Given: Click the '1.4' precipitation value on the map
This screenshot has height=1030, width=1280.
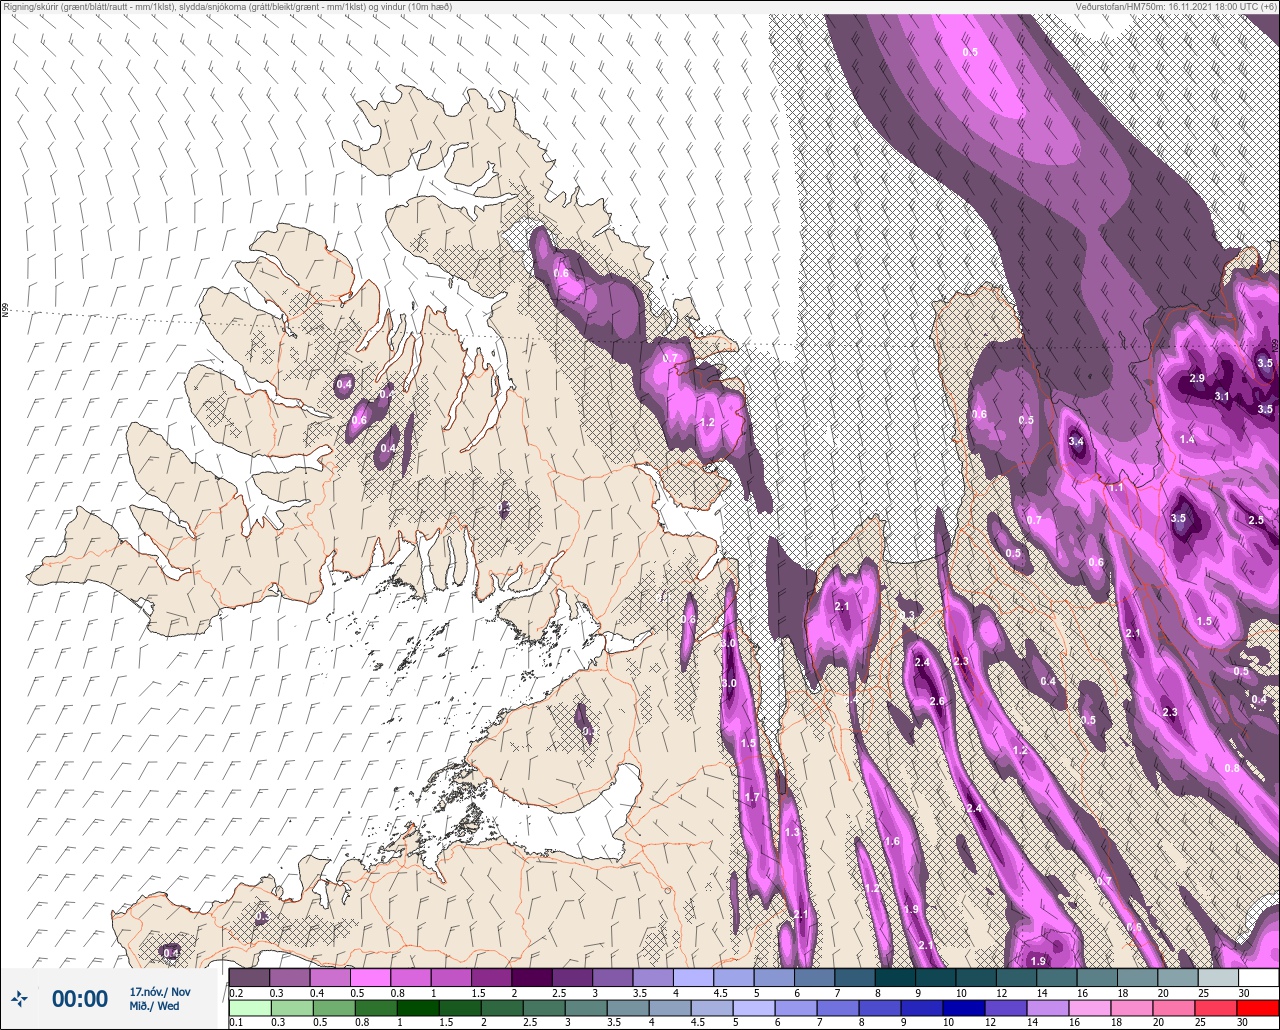Looking at the screenshot, I should tap(1187, 439).
